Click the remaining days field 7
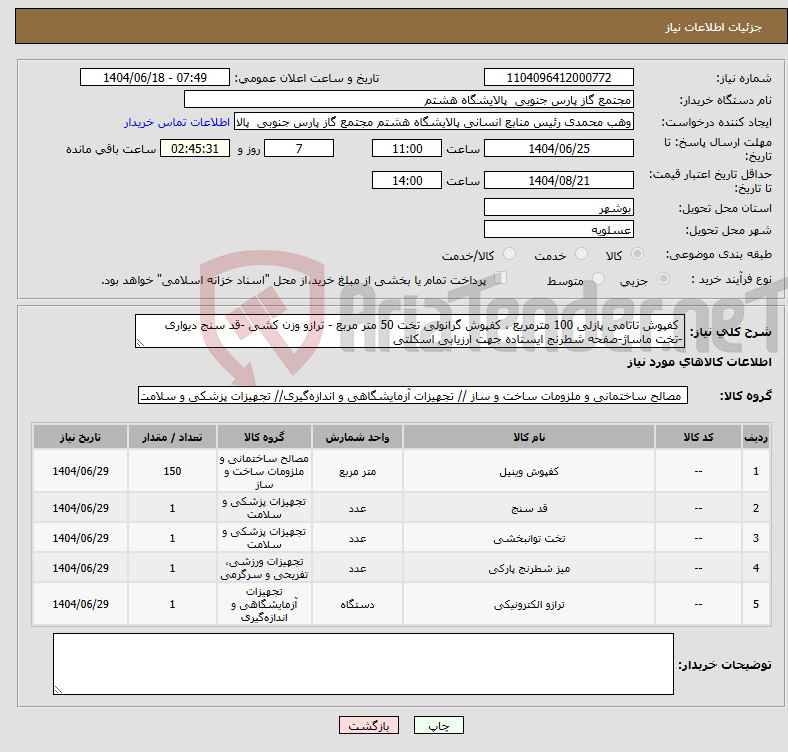This screenshot has height=752, width=788. (299, 148)
